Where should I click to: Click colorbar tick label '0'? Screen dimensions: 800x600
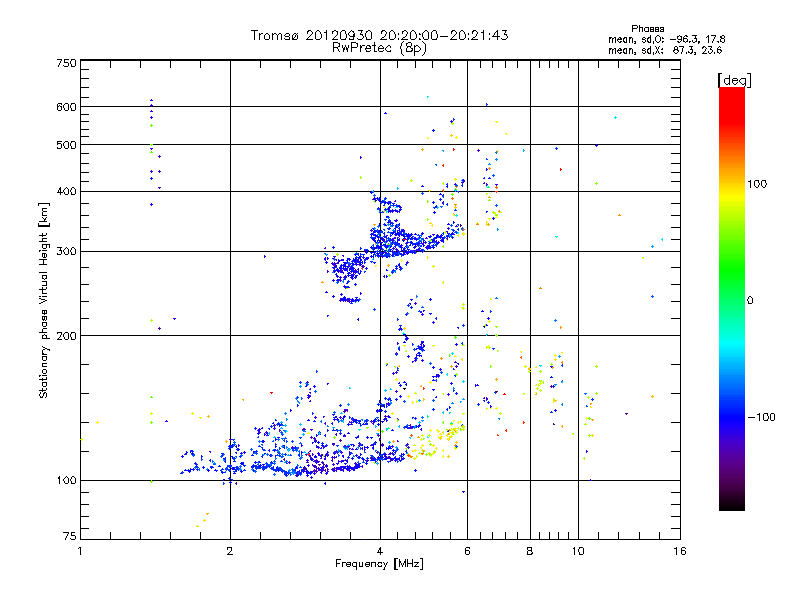[x=750, y=301]
